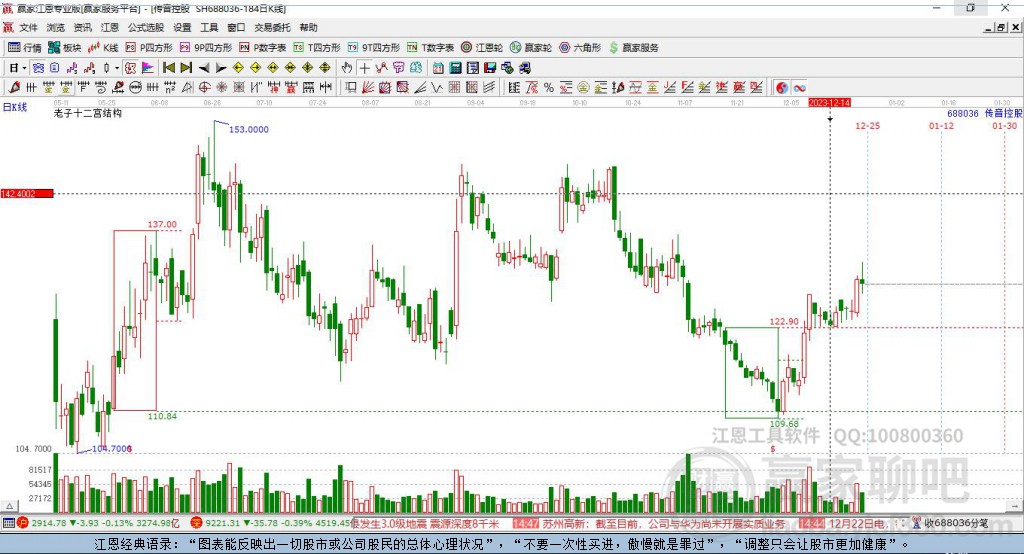The height and width of the screenshot is (554, 1024).
Task: Click the 12-25 cycle date label
Action: click(x=867, y=125)
